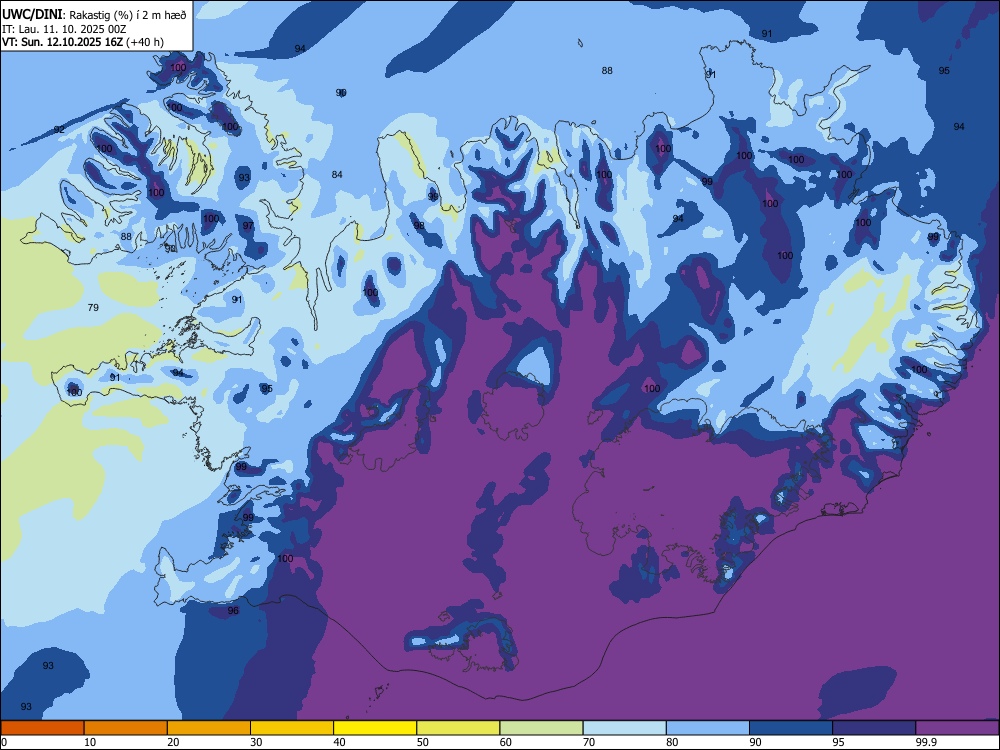Viewport: 1000px width, 750px height.
Task: Click the legend label 30
Action: tap(256, 742)
